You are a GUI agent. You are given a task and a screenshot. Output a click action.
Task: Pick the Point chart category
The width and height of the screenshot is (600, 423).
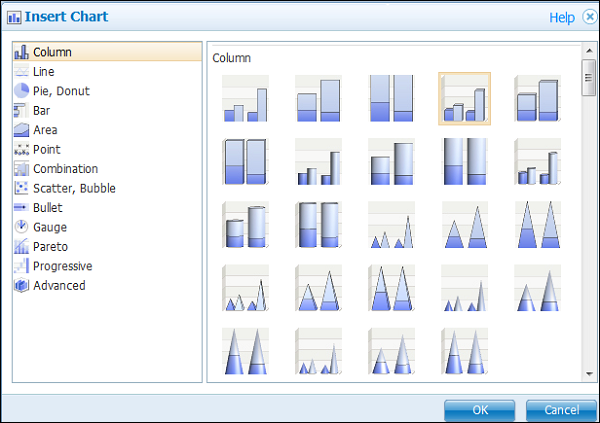click(x=107, y=149)
